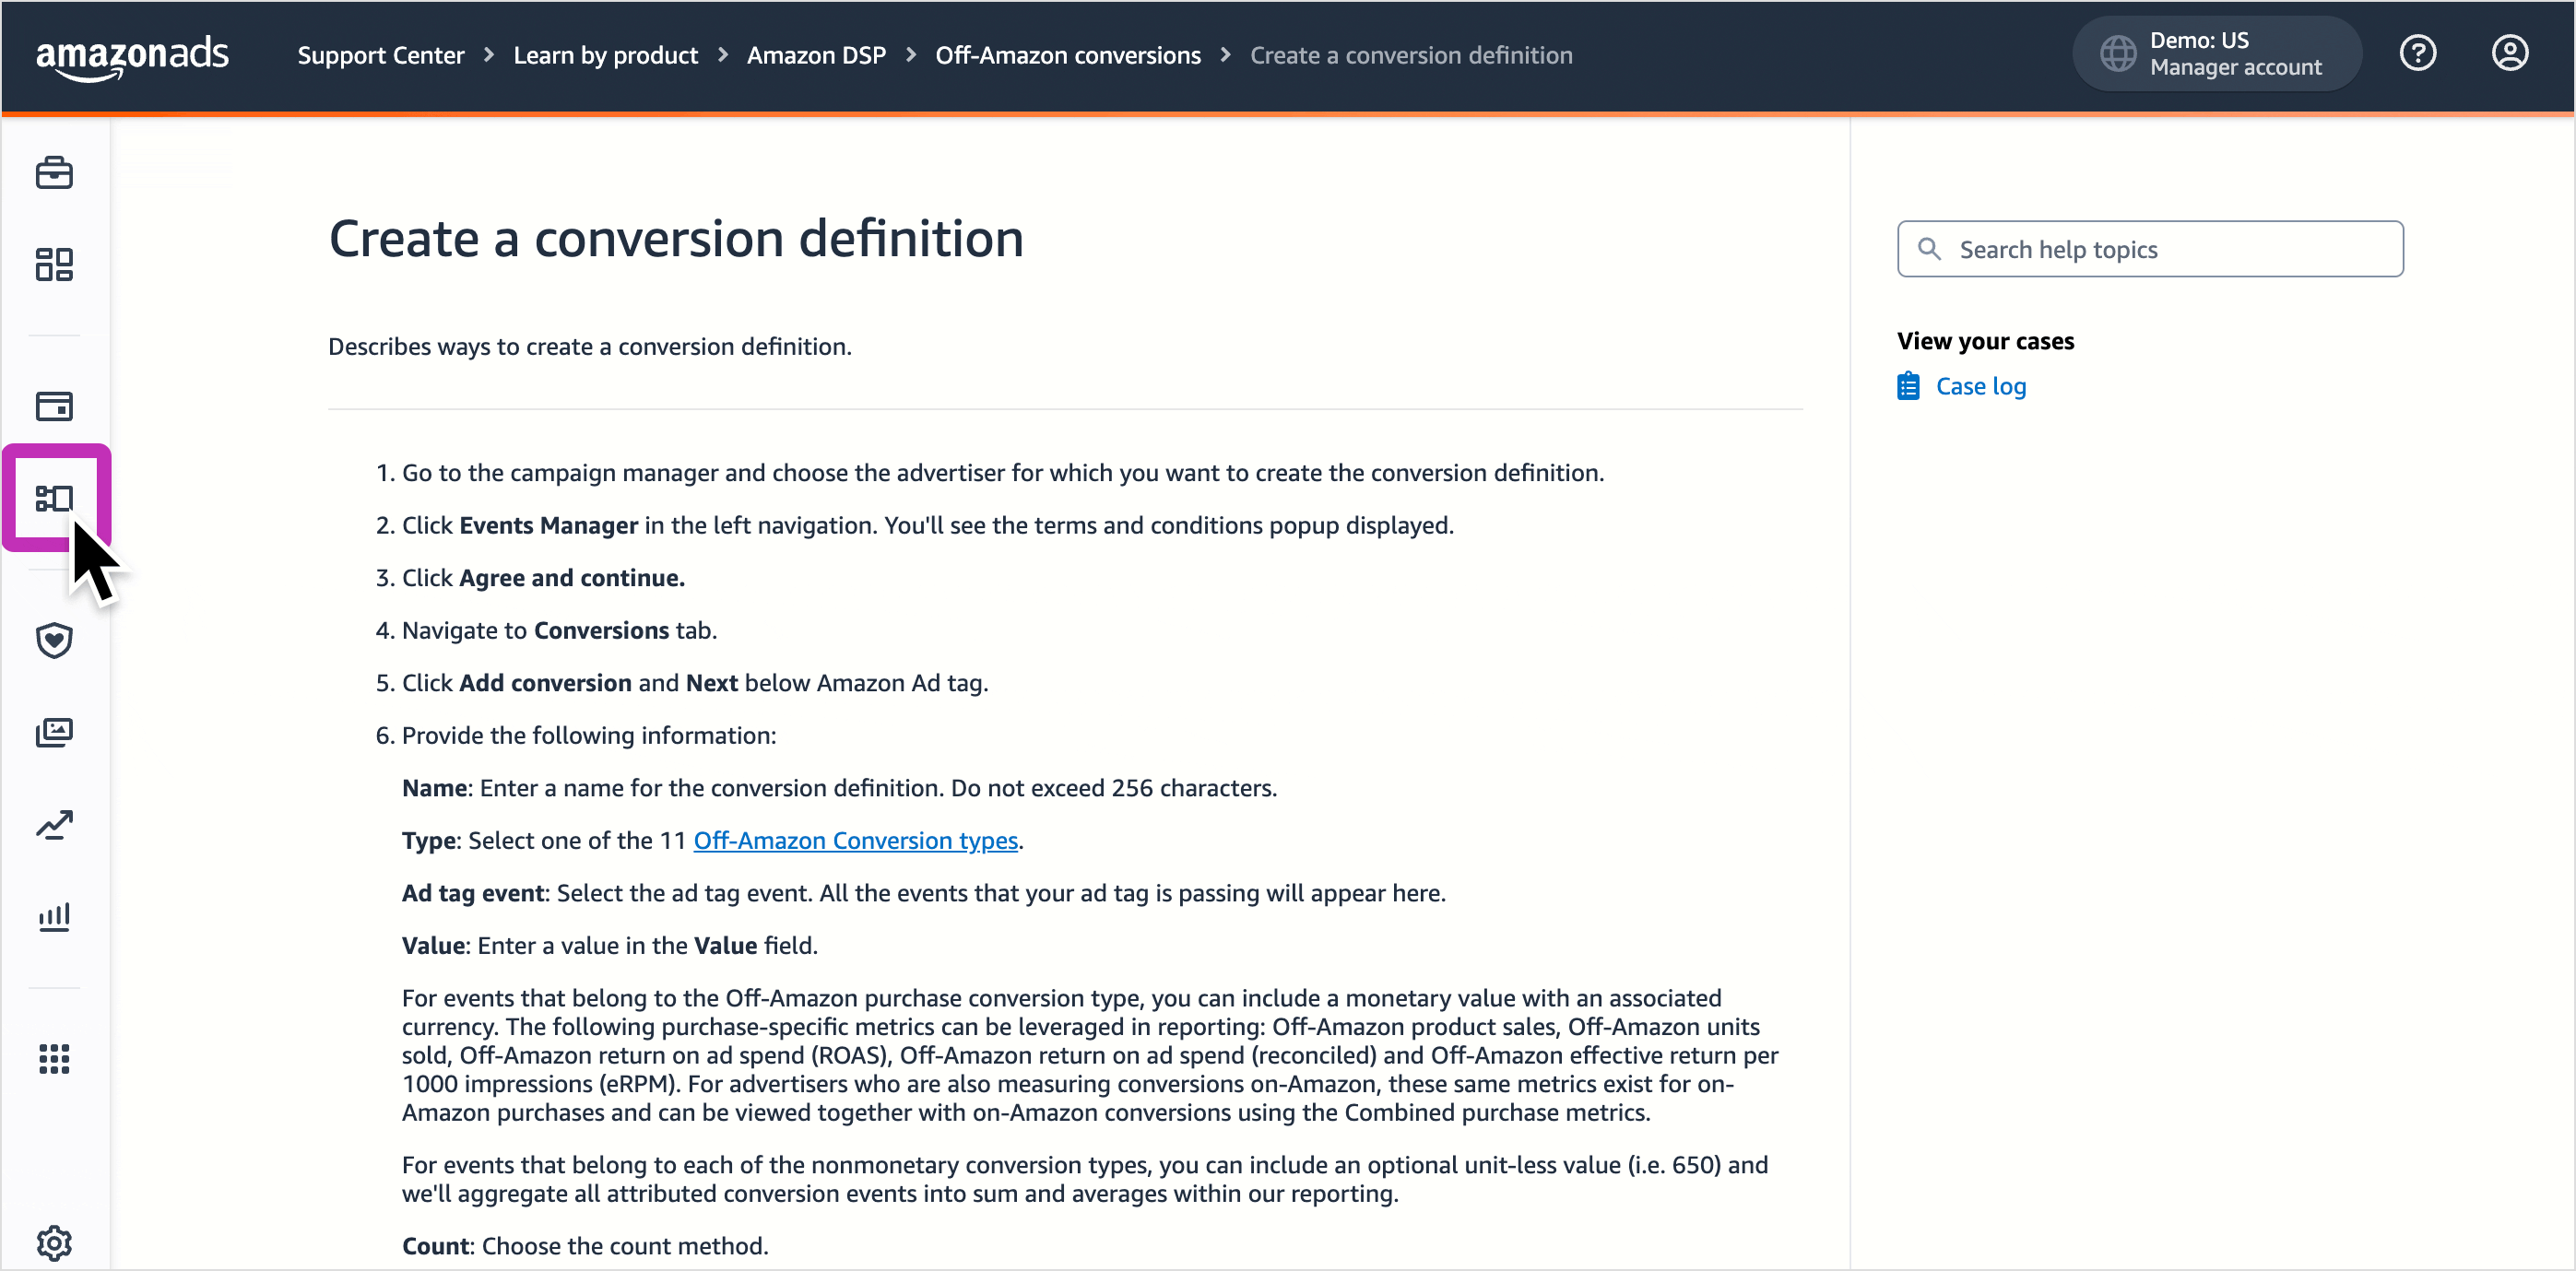Open the shield heart brand safety icon
2576x1271 pixels.
[x=54, y=640]
